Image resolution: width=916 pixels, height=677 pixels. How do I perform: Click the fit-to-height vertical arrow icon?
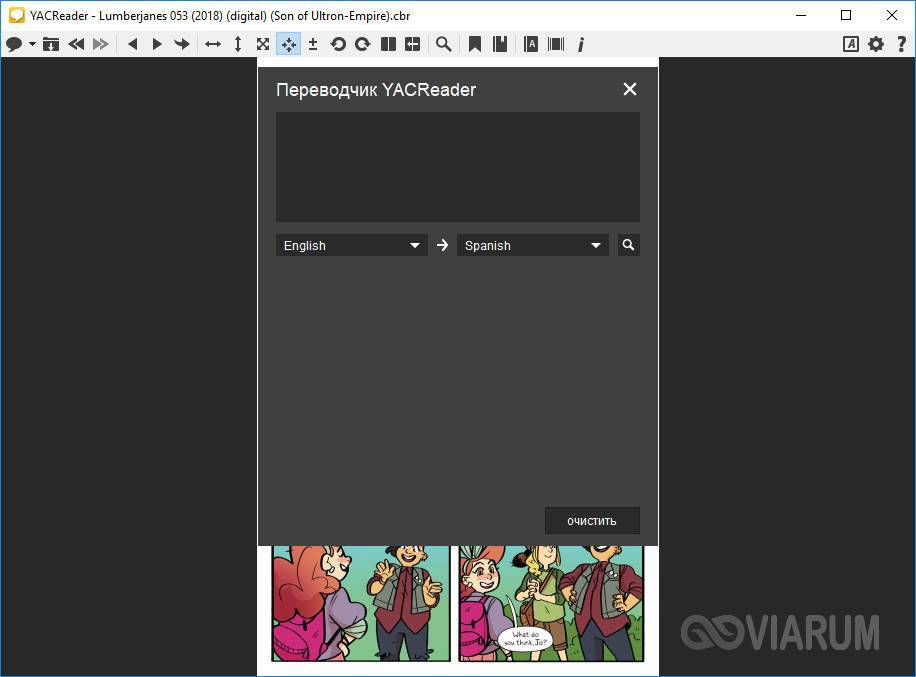(x=238, y=44)
